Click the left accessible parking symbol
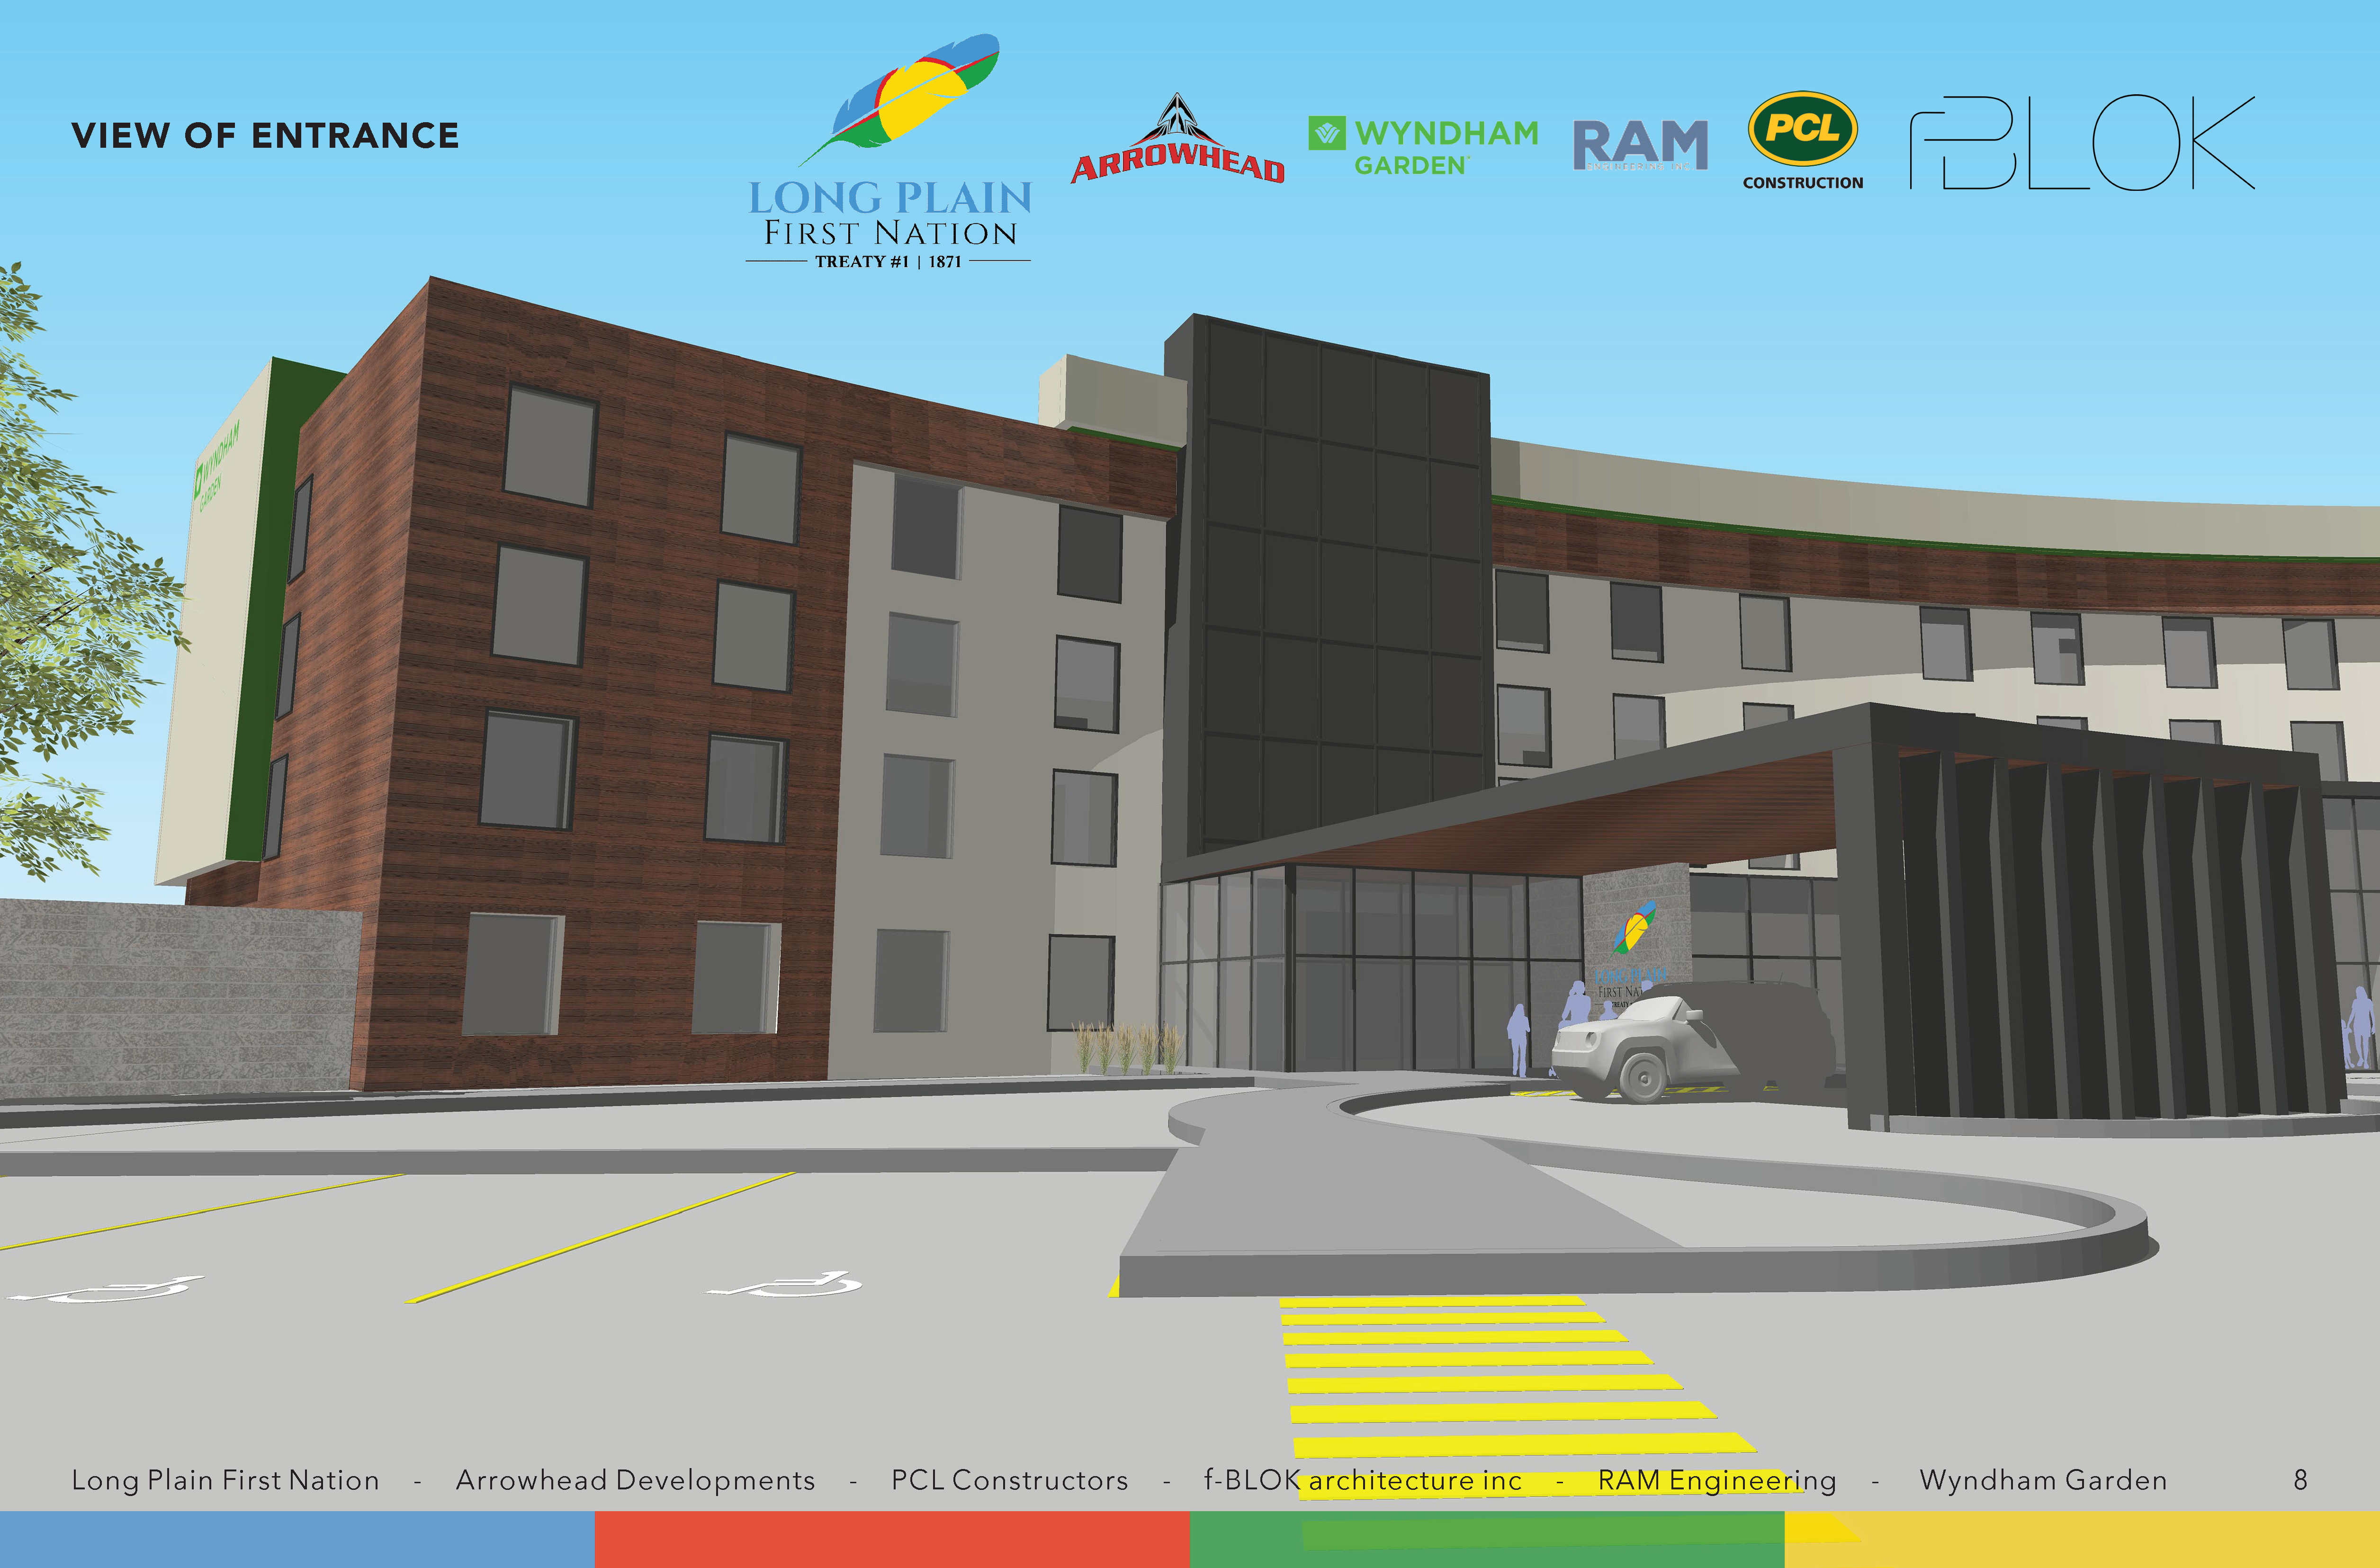The width and height of the screenshot is (2380, 1568). point(107,1288)
